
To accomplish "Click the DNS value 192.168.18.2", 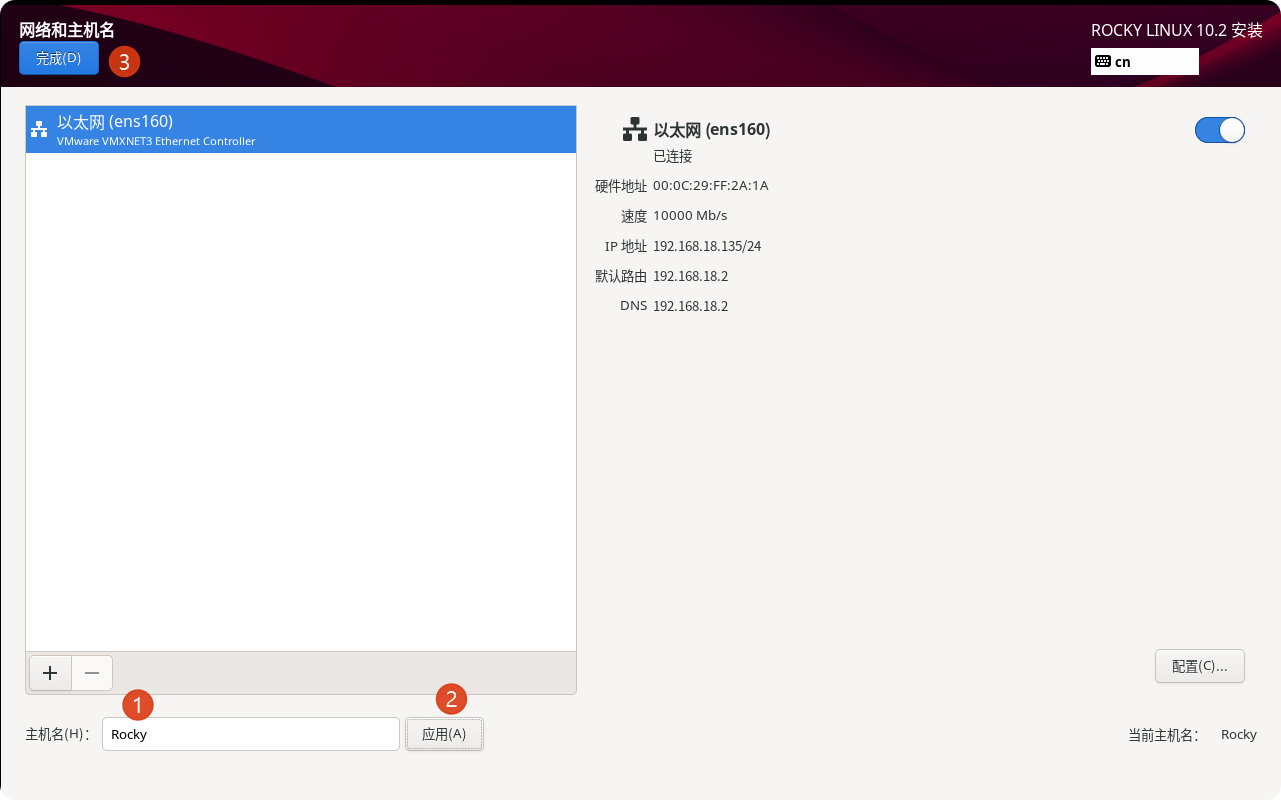I will [690, 306].
